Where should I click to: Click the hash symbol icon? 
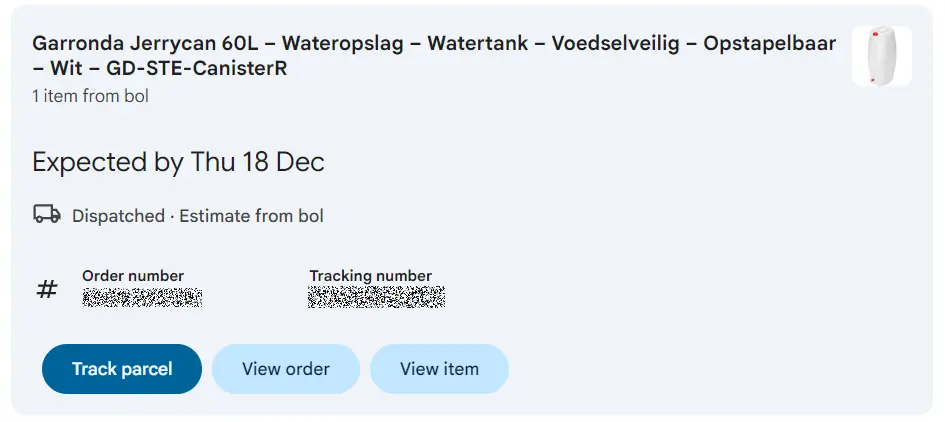47,290
